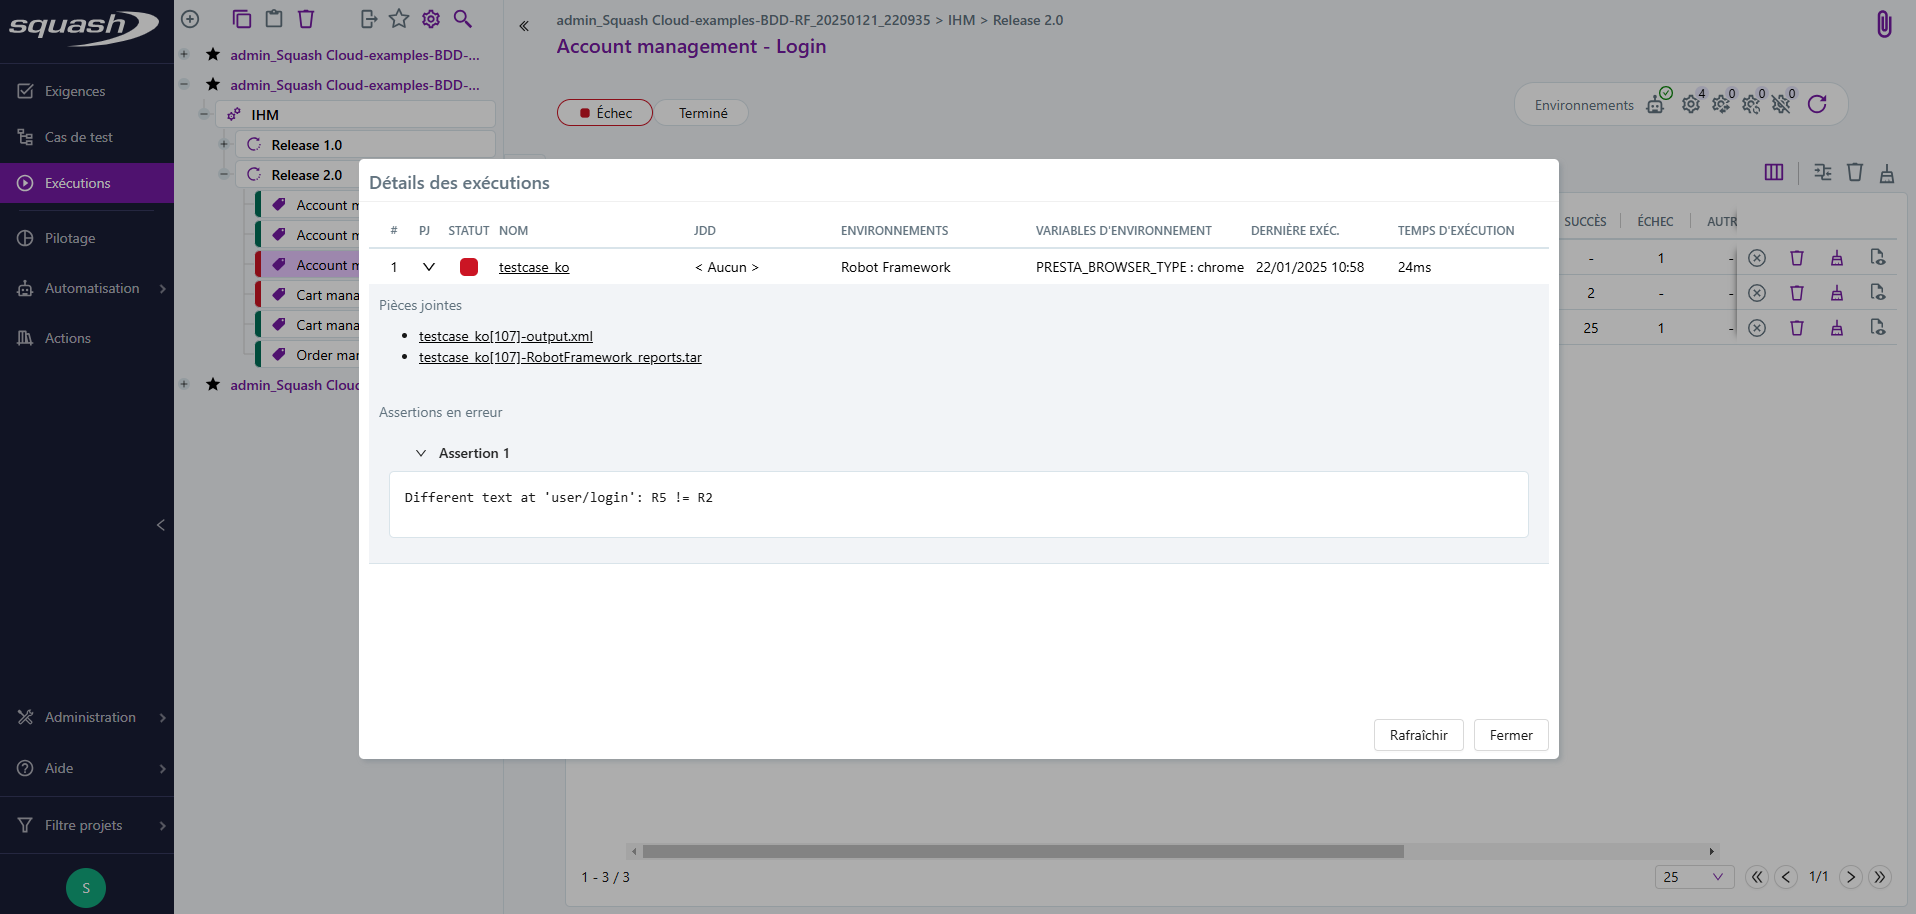Open table filters with the filter icon

click(1821, 172)
